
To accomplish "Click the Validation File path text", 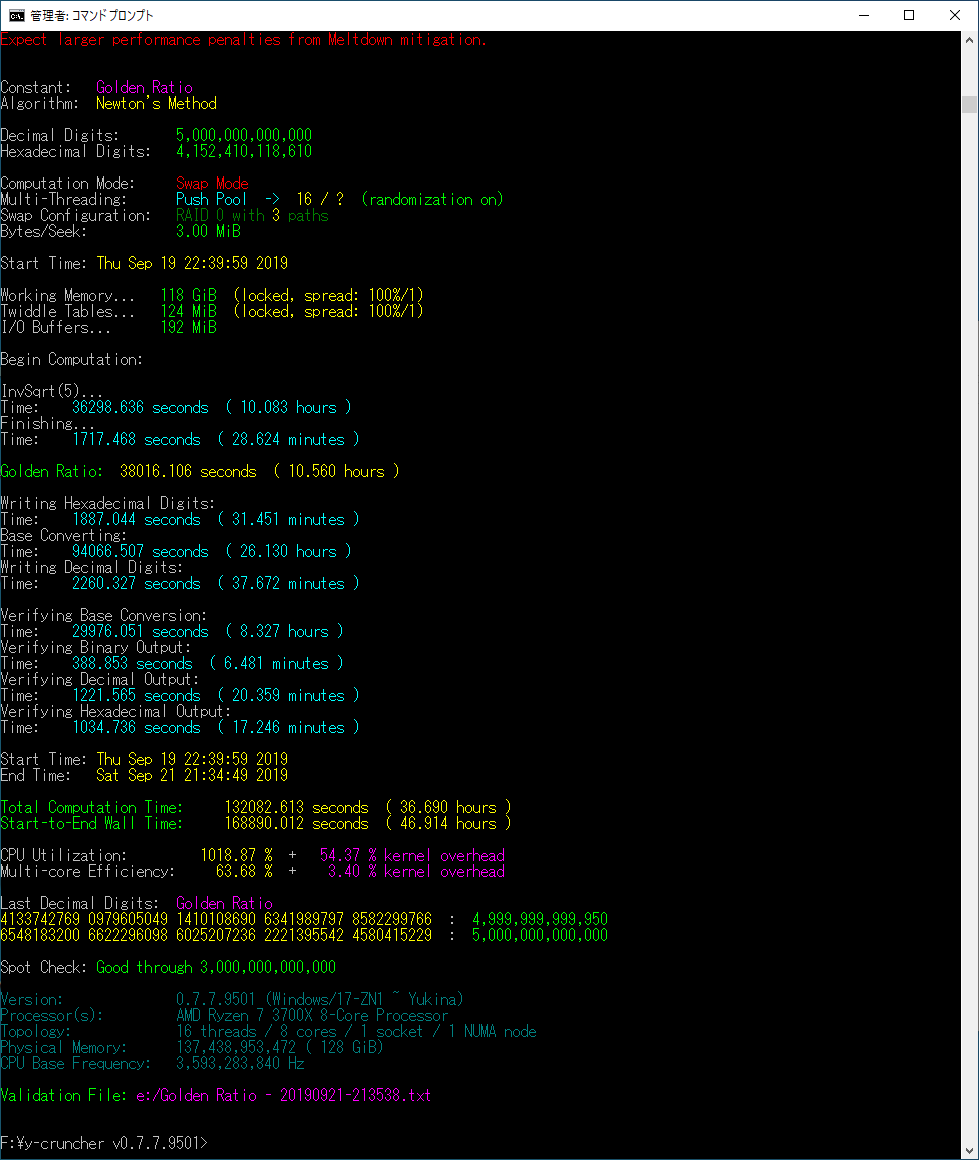I will click(283, 1095).
